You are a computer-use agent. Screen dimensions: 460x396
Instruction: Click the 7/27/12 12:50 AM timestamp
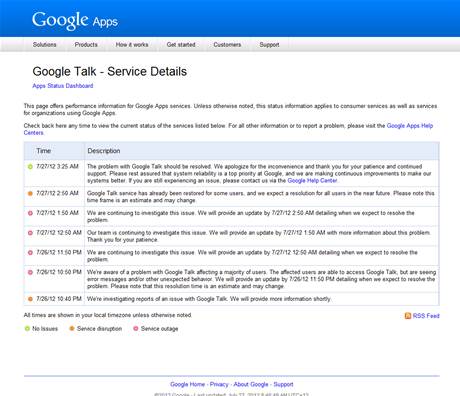pos(59,233)
